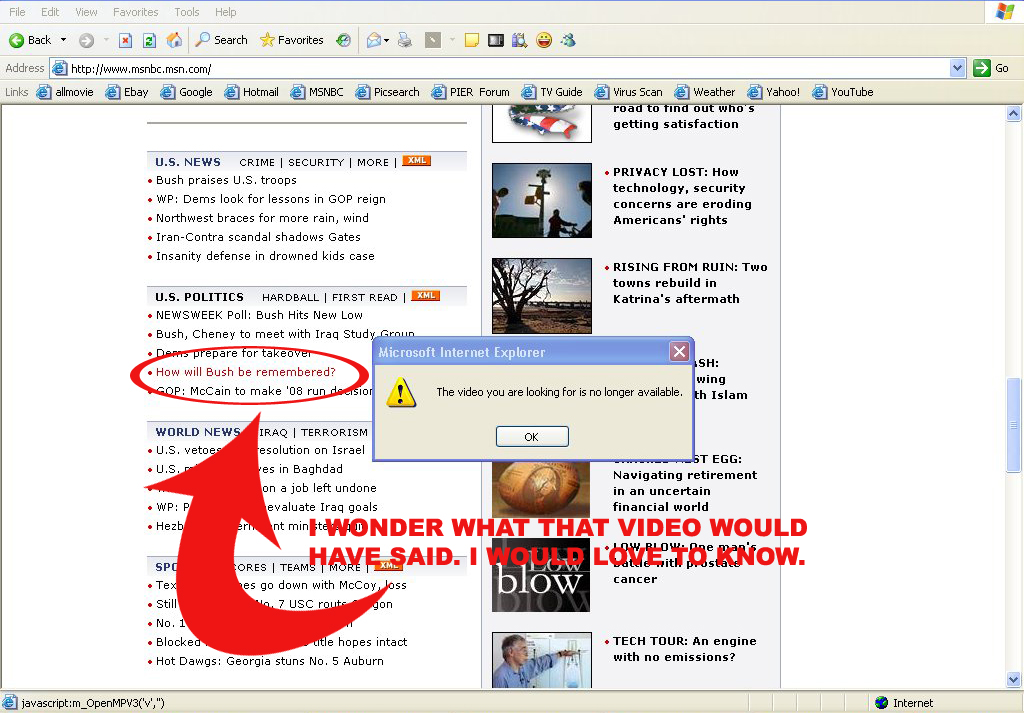Open the View menu
The image size is (1024, 713).
[x=86, y=12]
